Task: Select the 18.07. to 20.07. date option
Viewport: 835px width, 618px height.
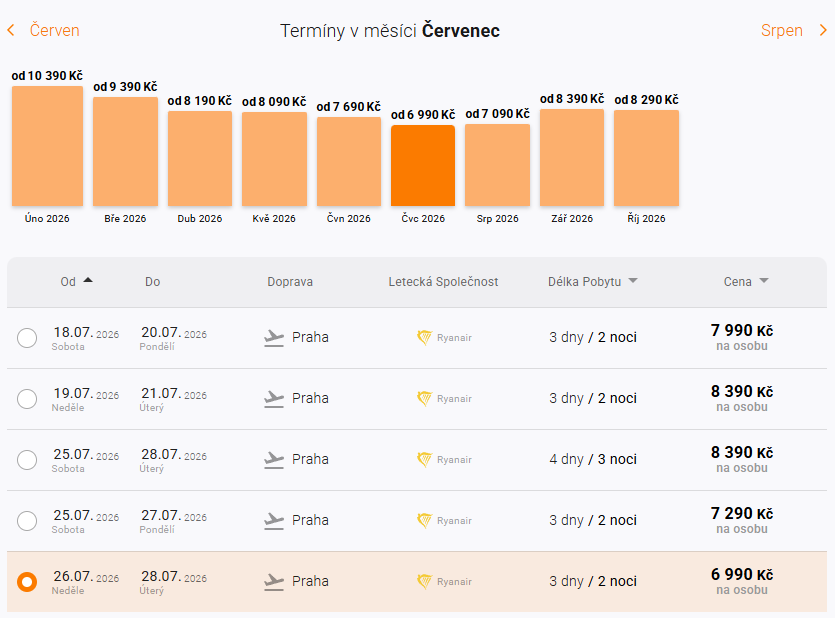Action: pos(27,338)
